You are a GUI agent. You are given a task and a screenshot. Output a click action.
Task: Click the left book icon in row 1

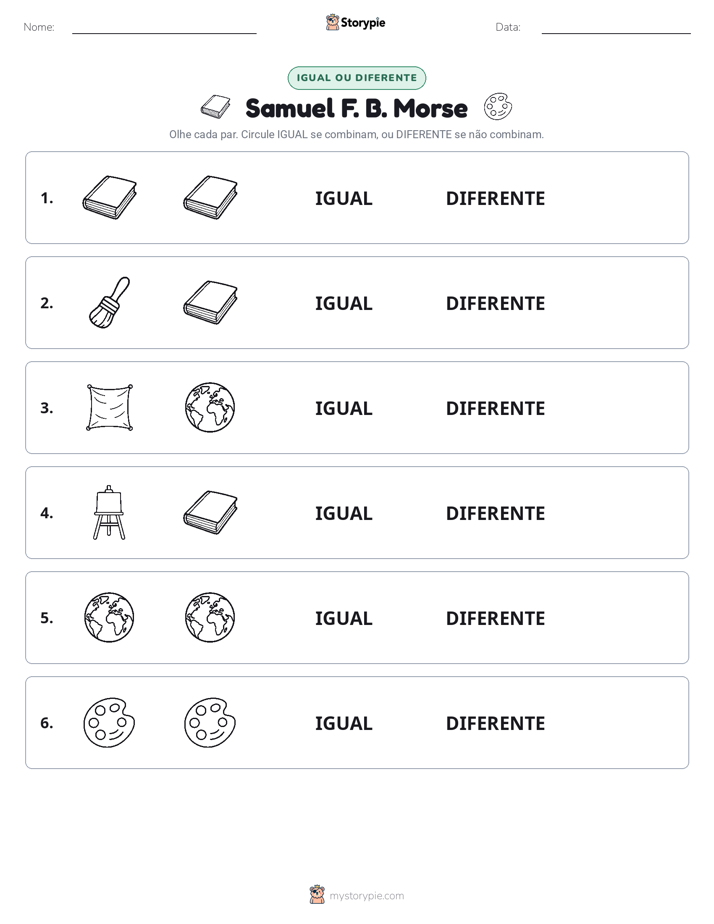[110, 197]
